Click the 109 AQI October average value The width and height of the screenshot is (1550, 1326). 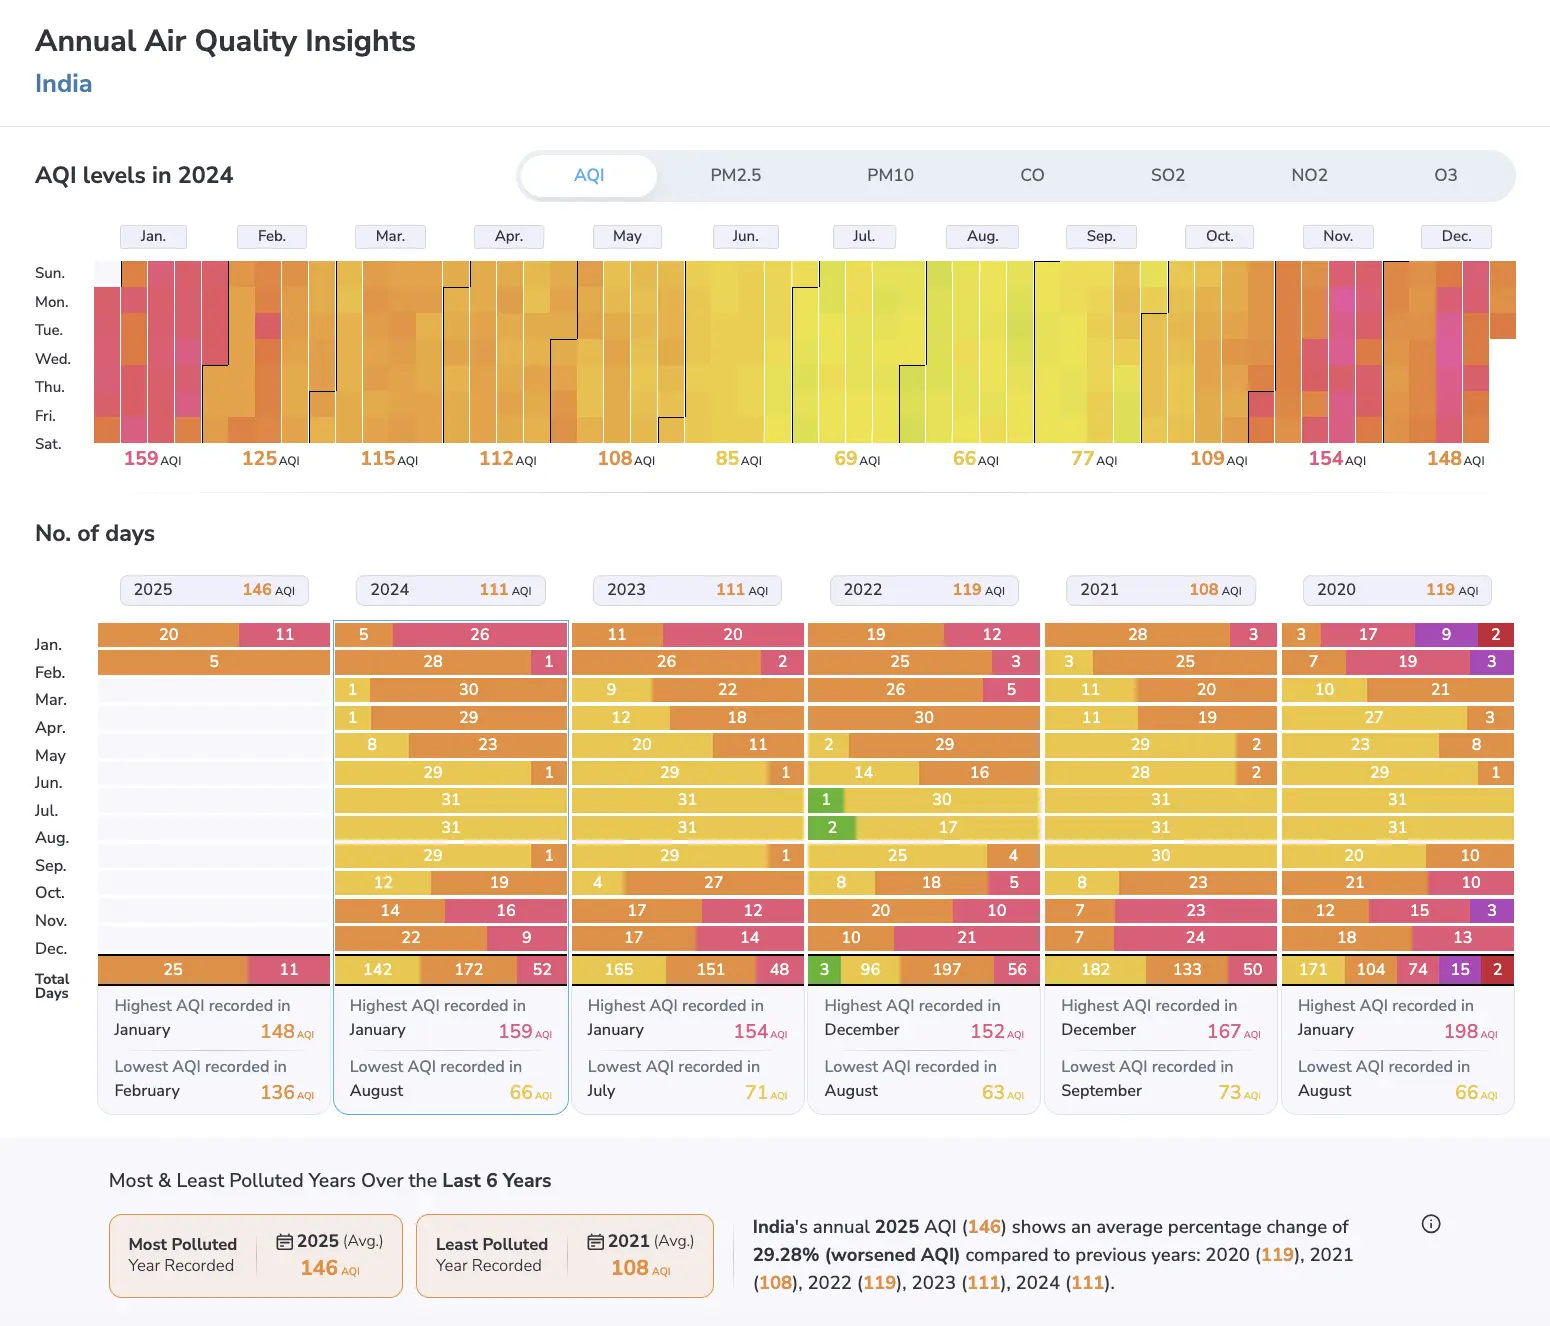pyautogui.click(x=1218, y=458)
